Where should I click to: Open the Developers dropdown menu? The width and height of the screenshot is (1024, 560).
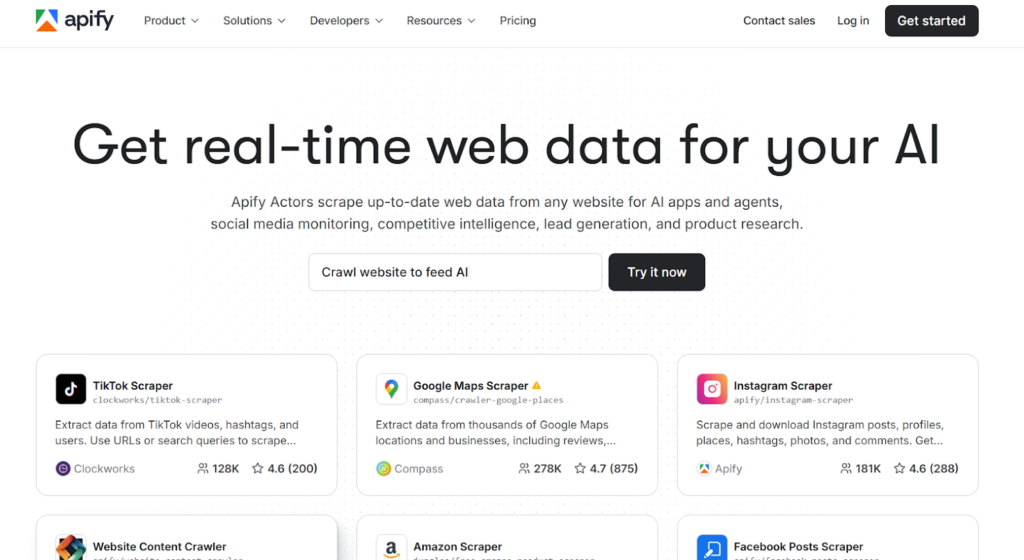click(346, 21)
